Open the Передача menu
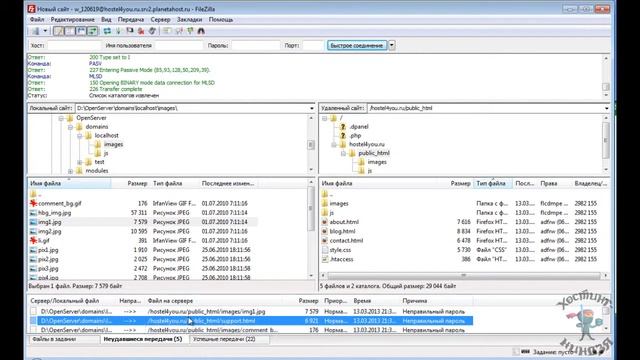 pyautogui.click(x=131, y=20)
